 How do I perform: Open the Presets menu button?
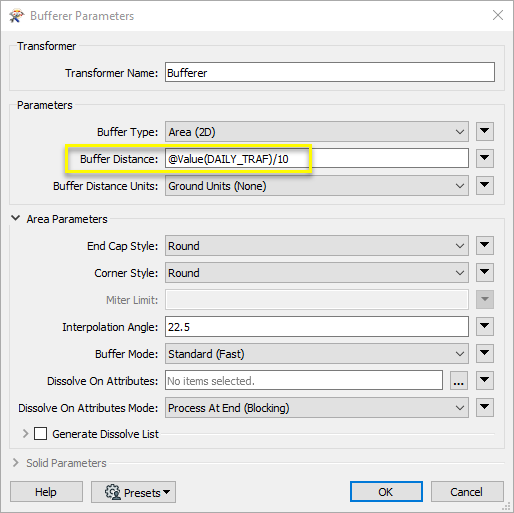133,492
